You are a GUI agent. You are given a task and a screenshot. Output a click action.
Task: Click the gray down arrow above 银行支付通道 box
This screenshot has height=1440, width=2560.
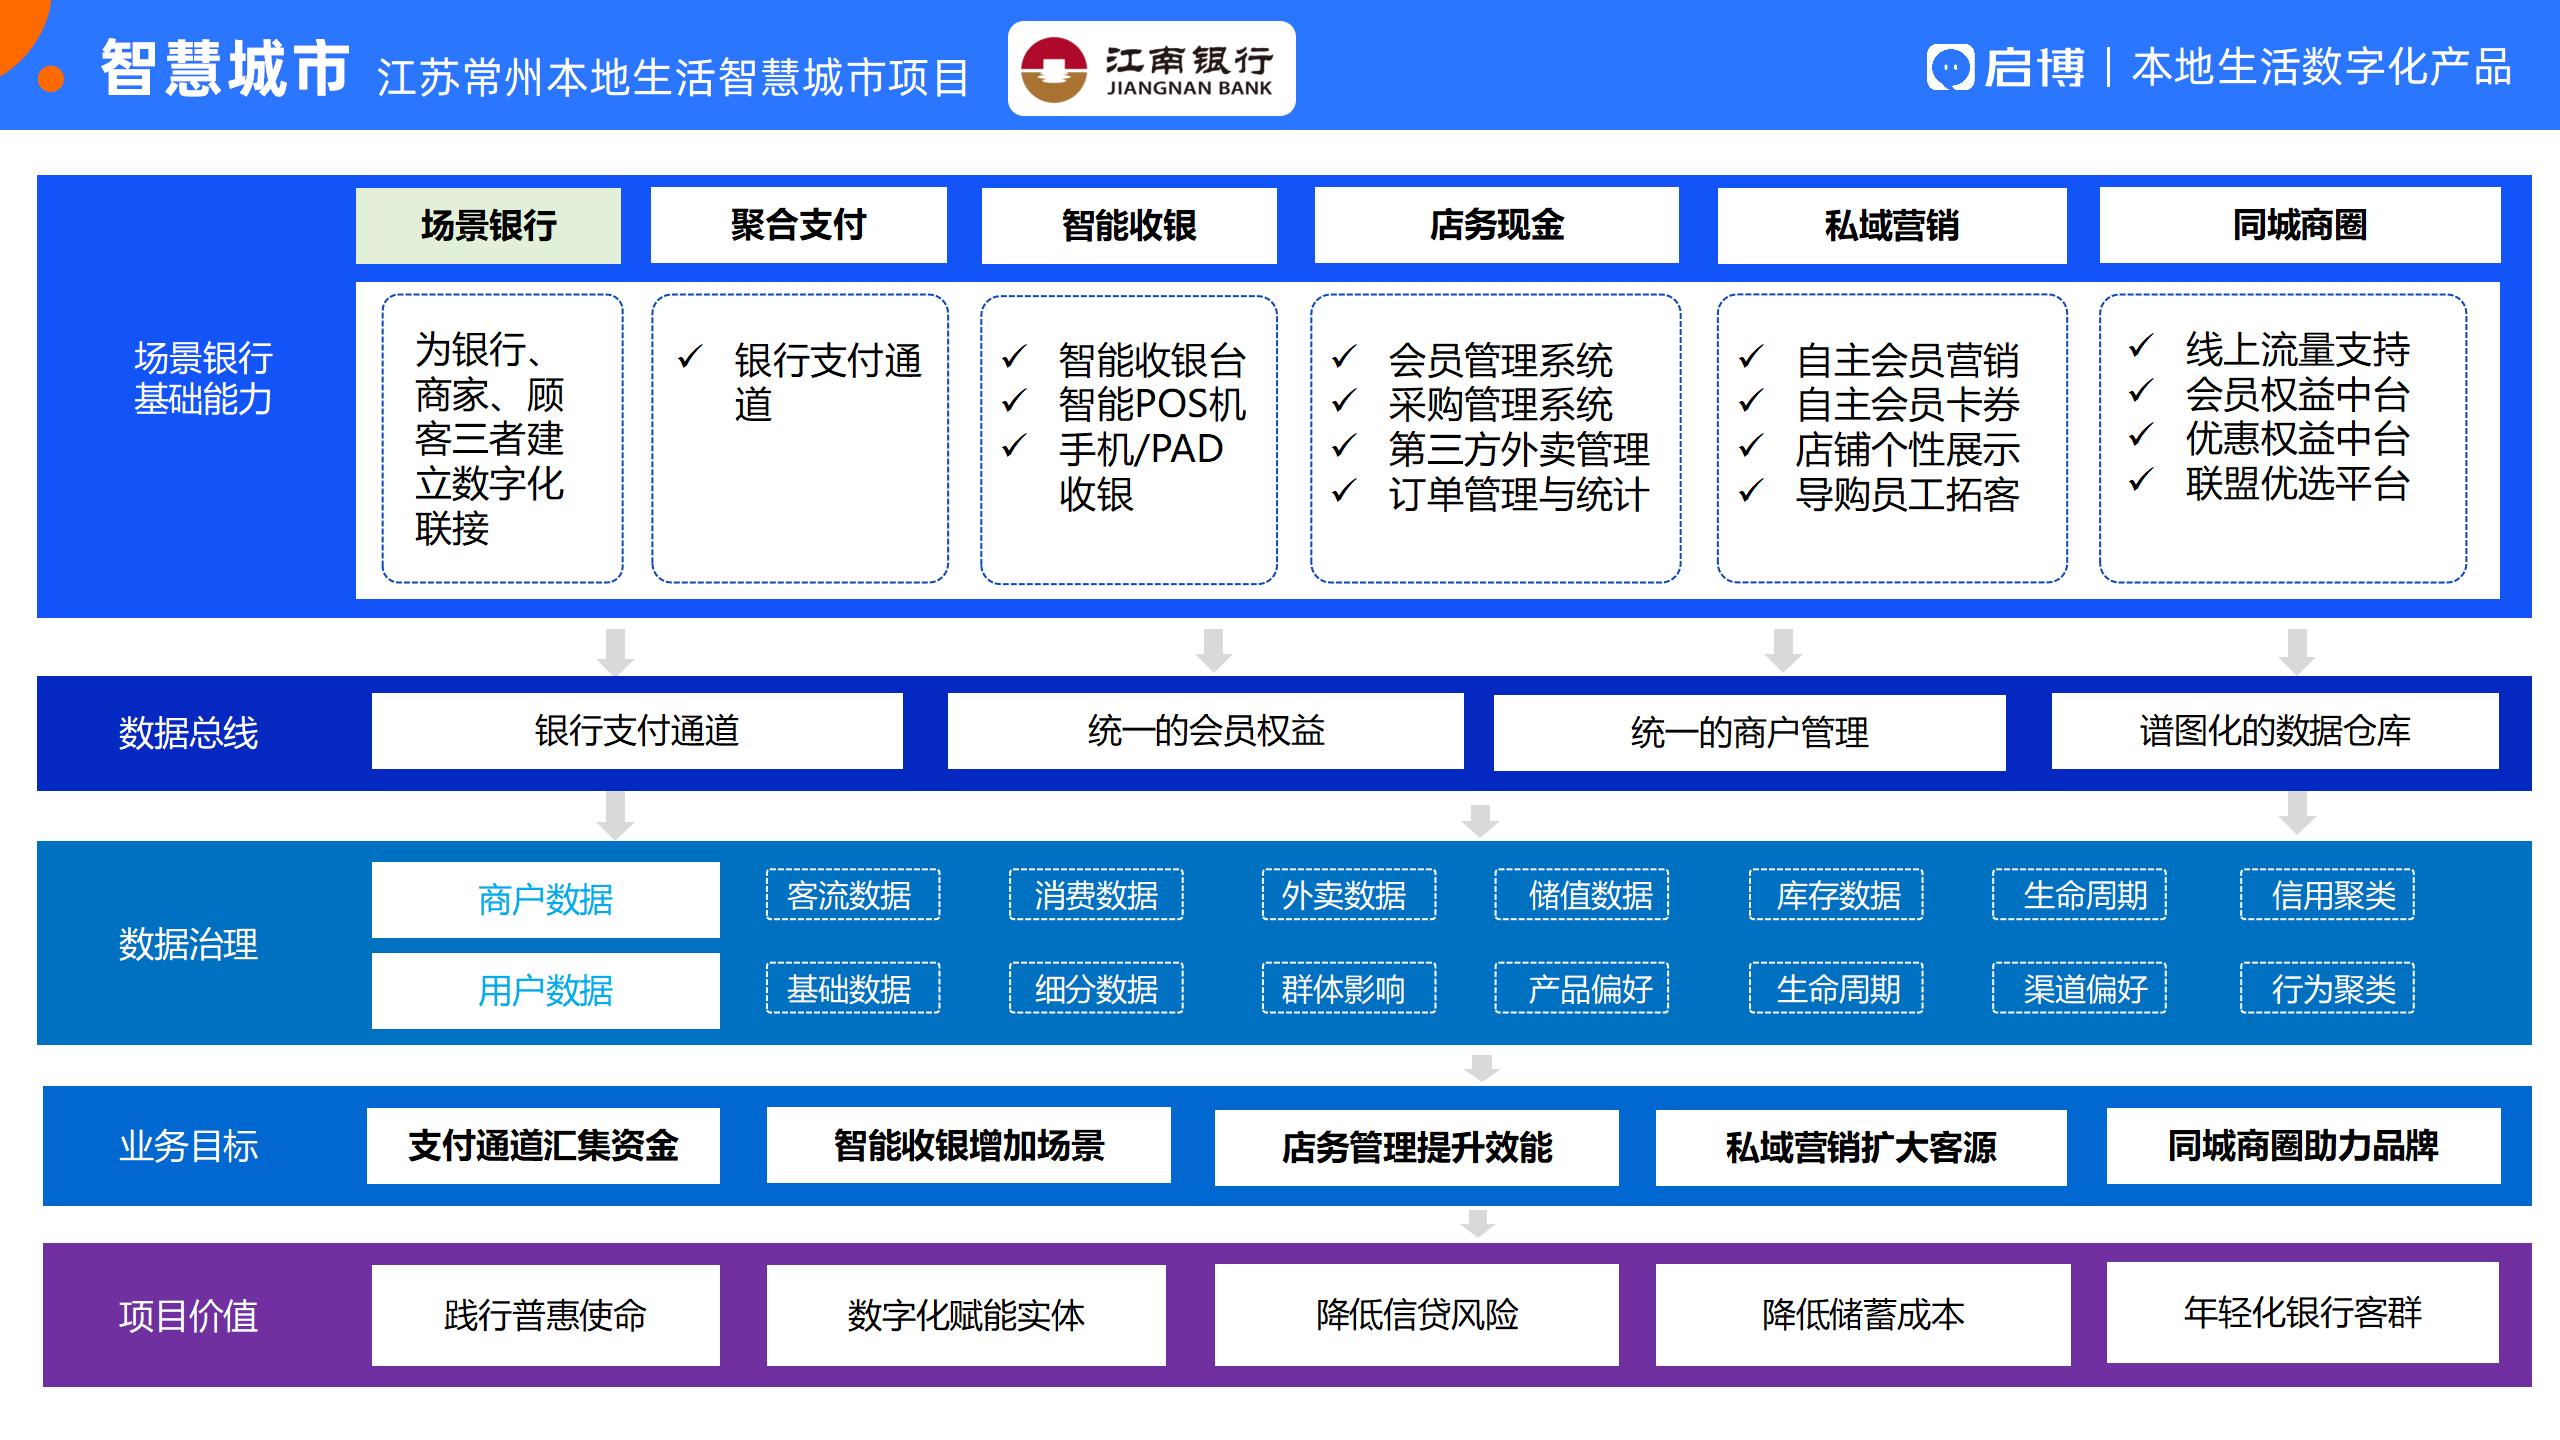[615, 652]
